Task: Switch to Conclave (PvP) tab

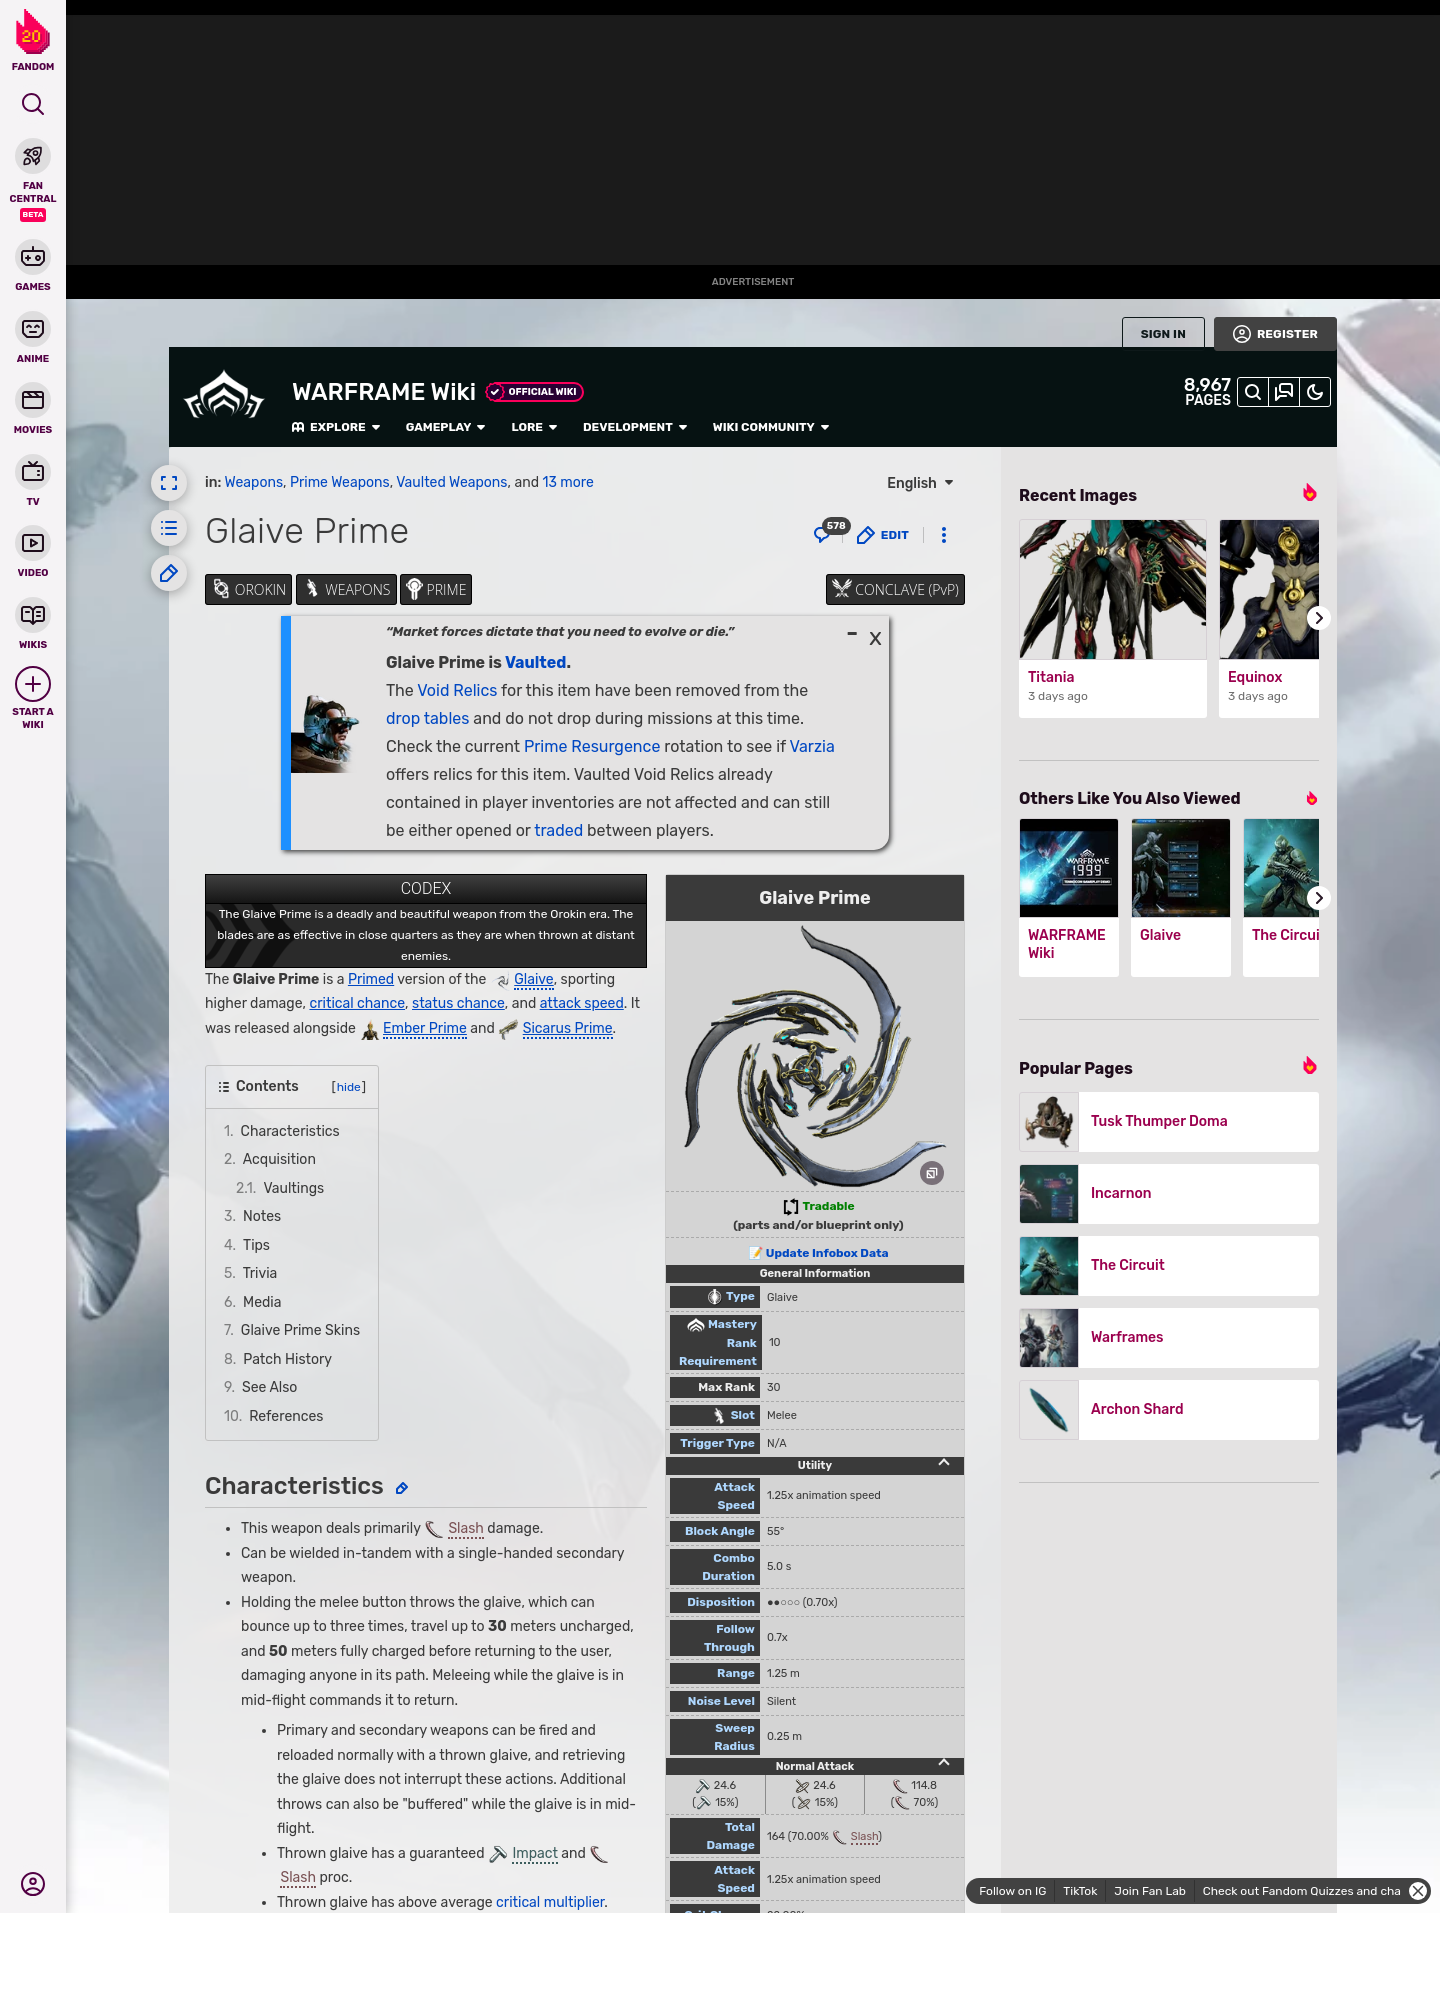Action: coord(895,590)
